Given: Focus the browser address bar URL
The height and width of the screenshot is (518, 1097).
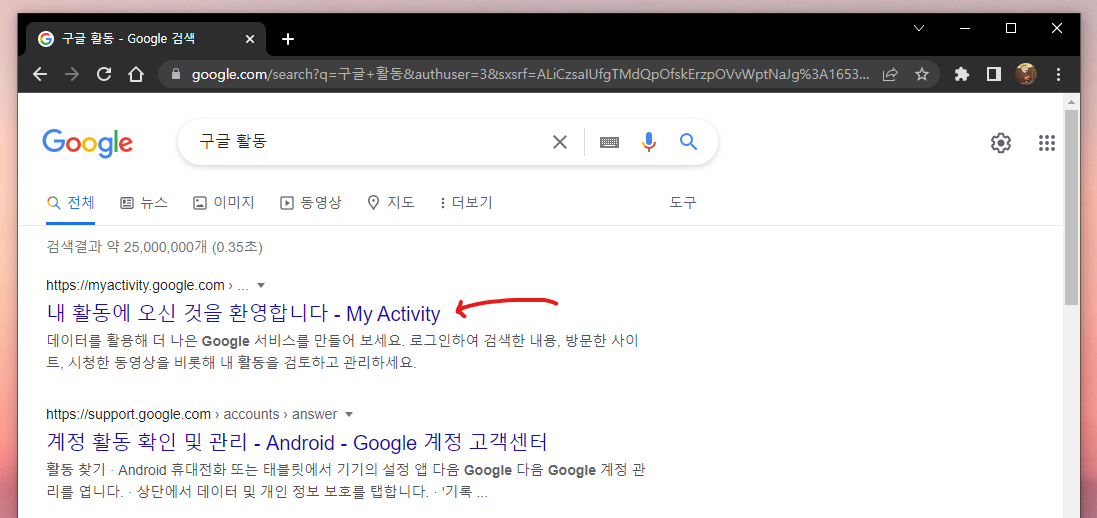Looking at the screenshot, I should pyautogui.click(x=530, y=74).
